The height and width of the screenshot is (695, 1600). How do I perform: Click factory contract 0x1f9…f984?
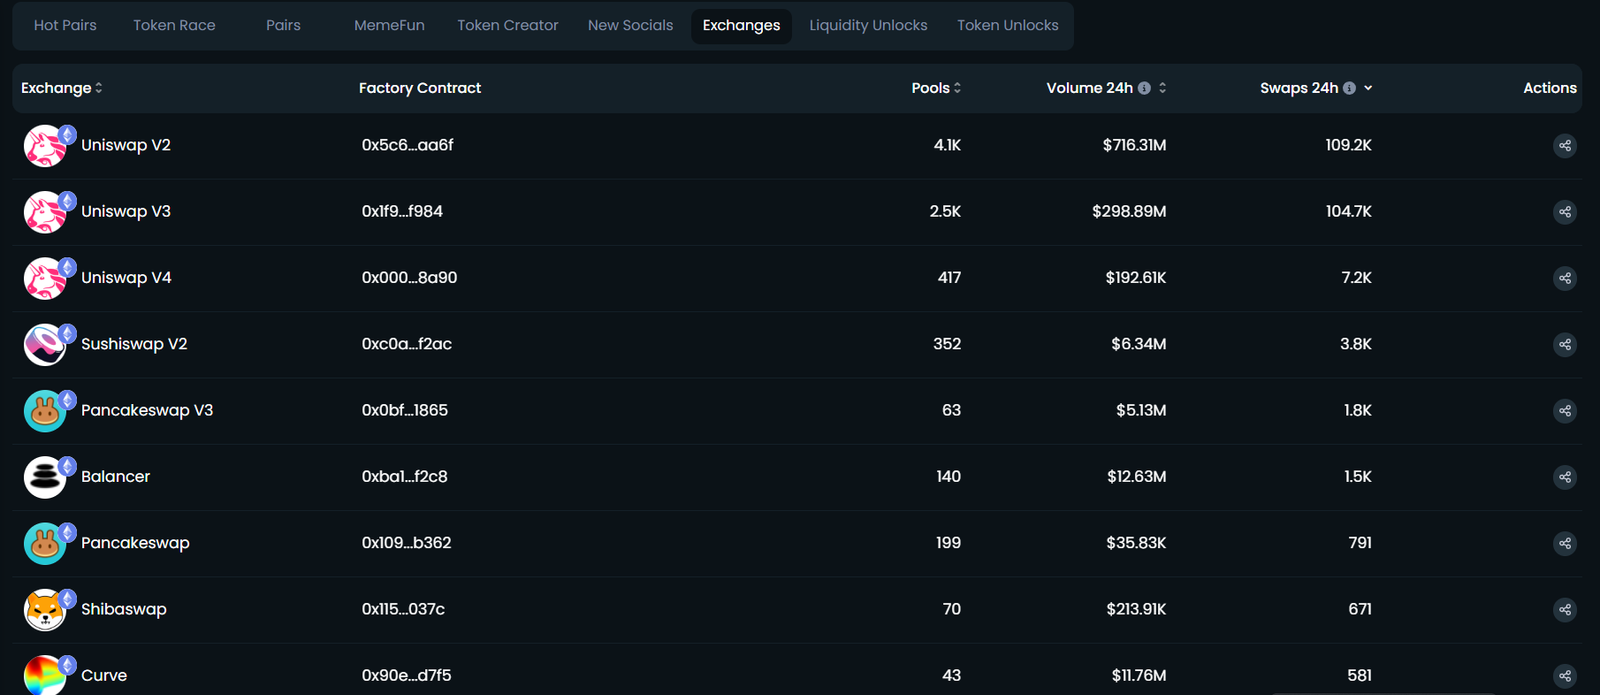(x=402, y=212)
